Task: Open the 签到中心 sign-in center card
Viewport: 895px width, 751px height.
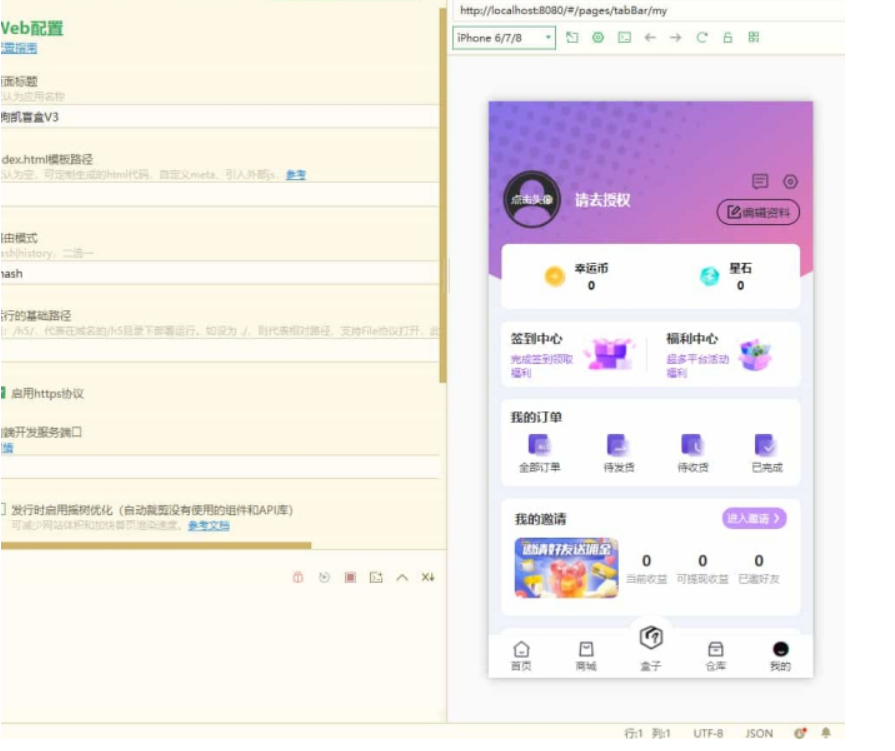Action: point(574,354)
